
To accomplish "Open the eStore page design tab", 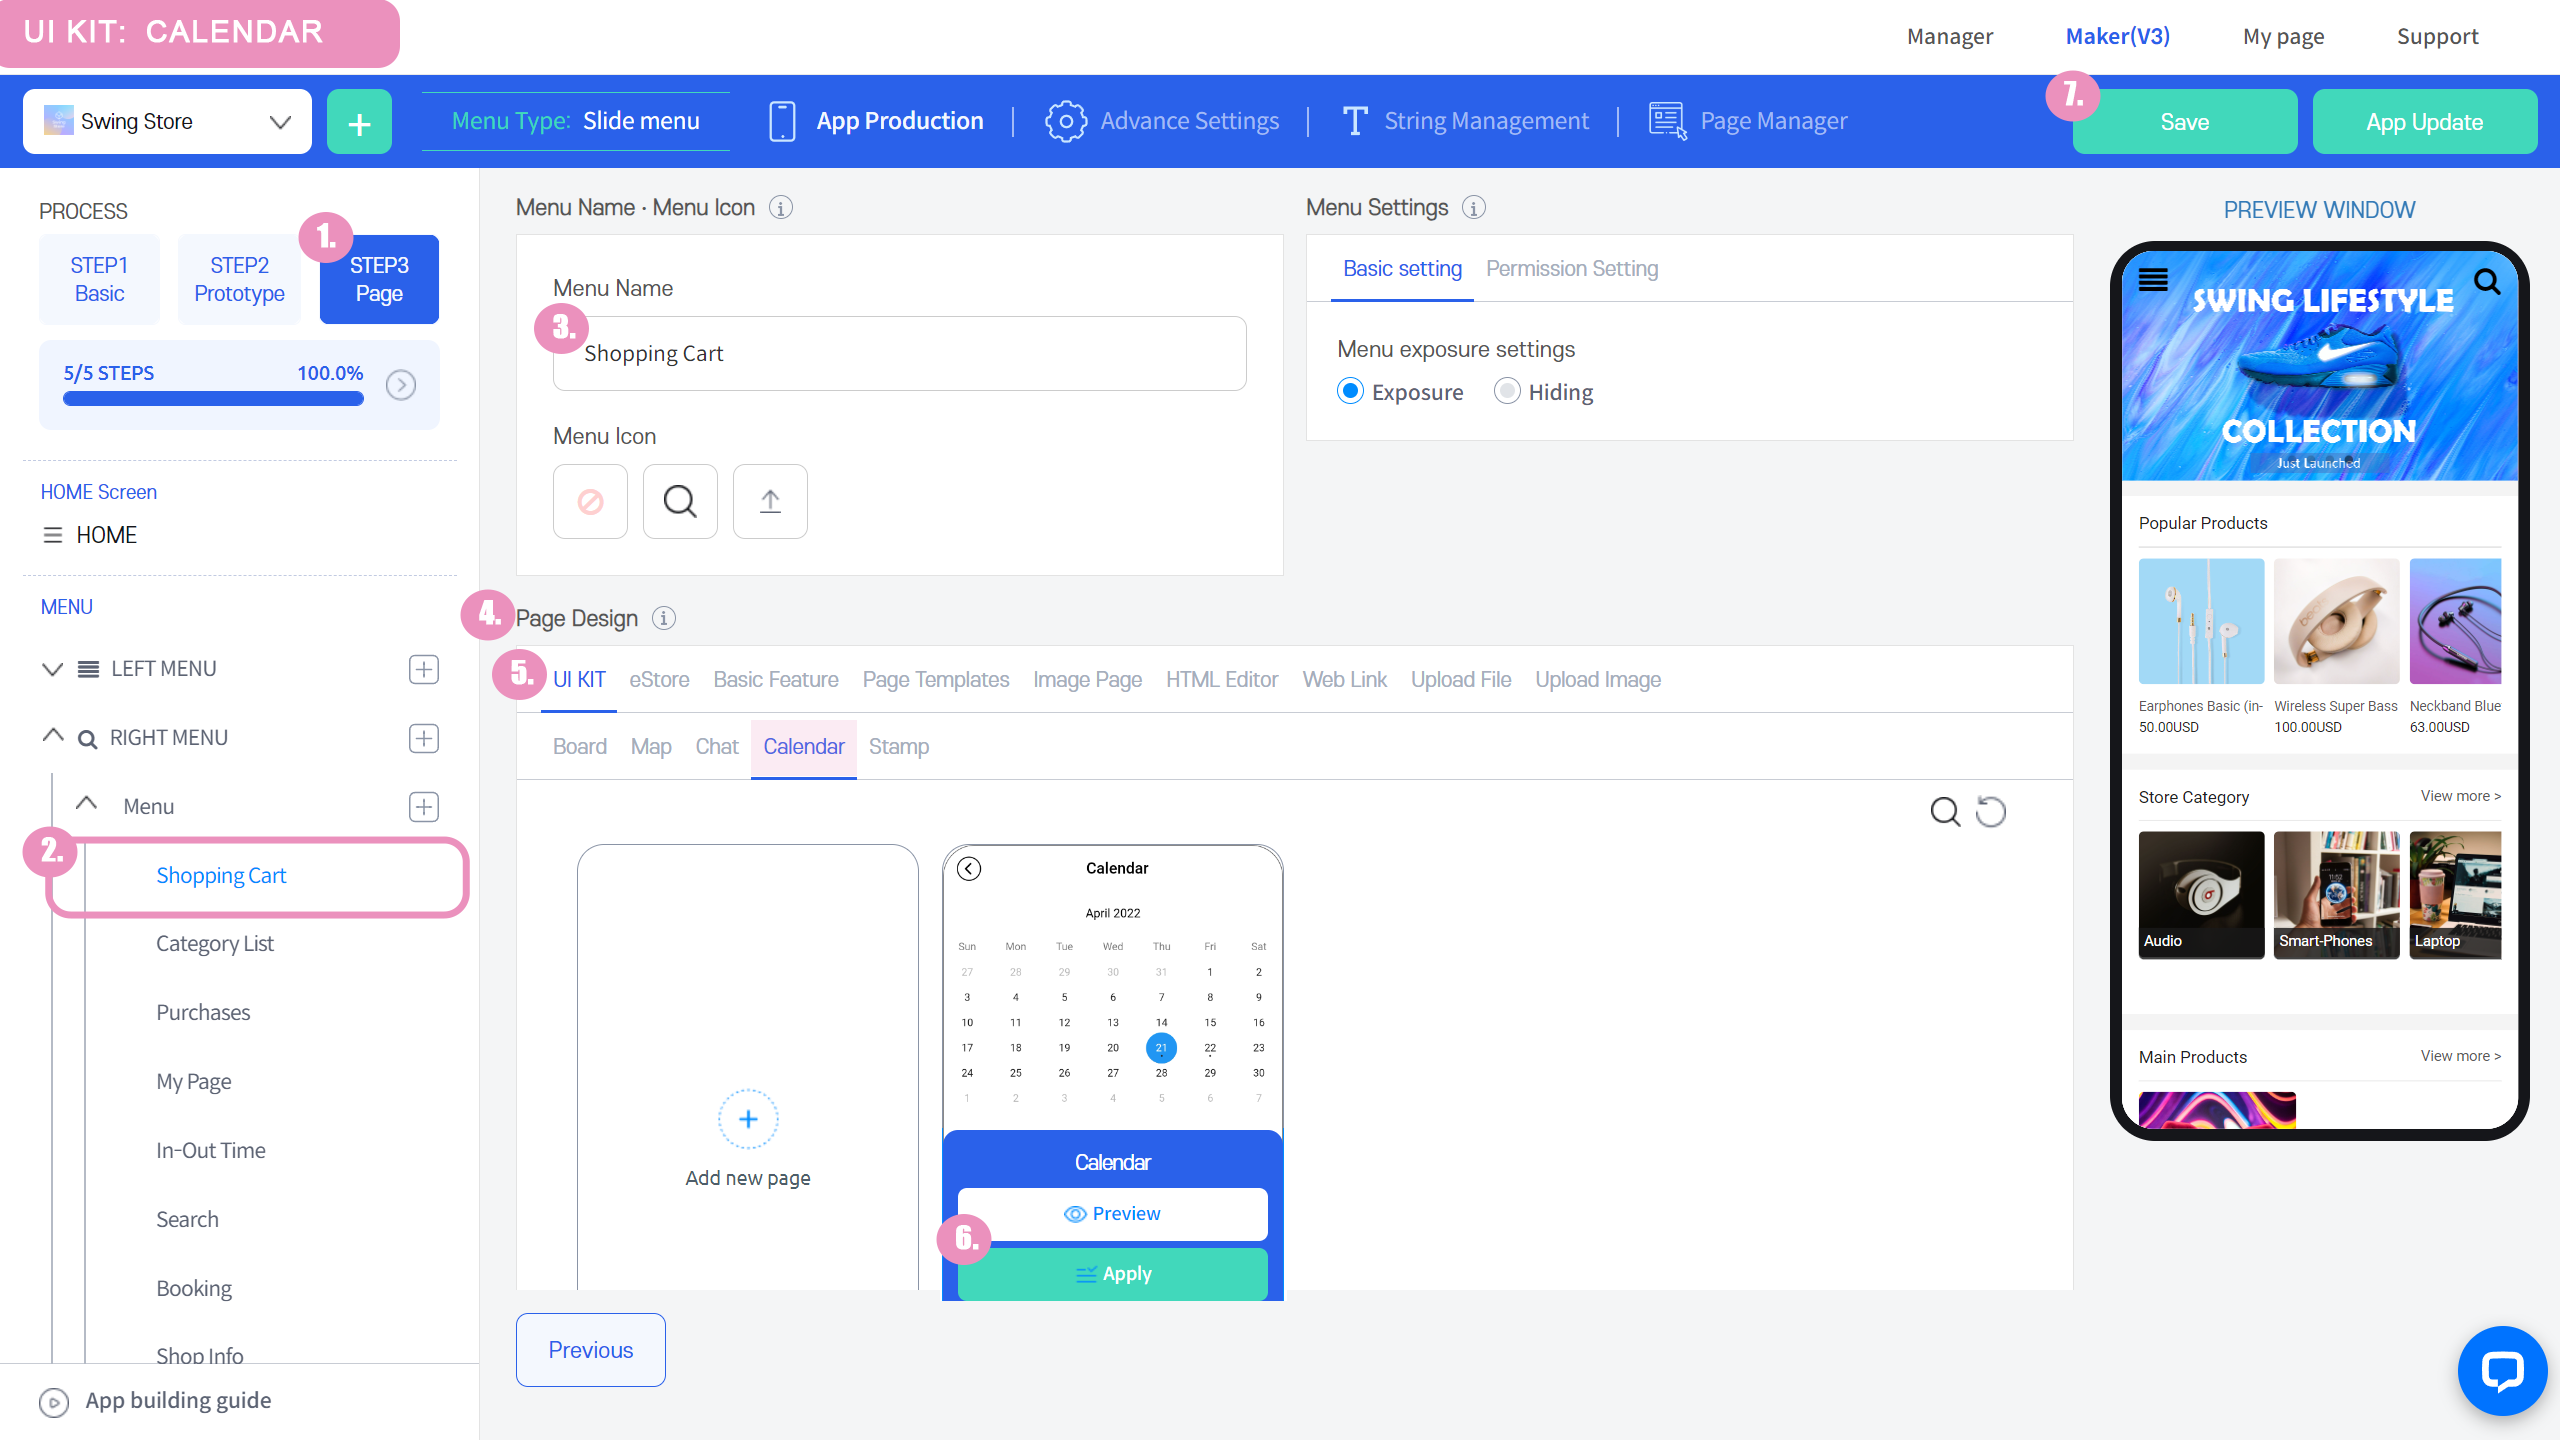I will tap(659, 680).
